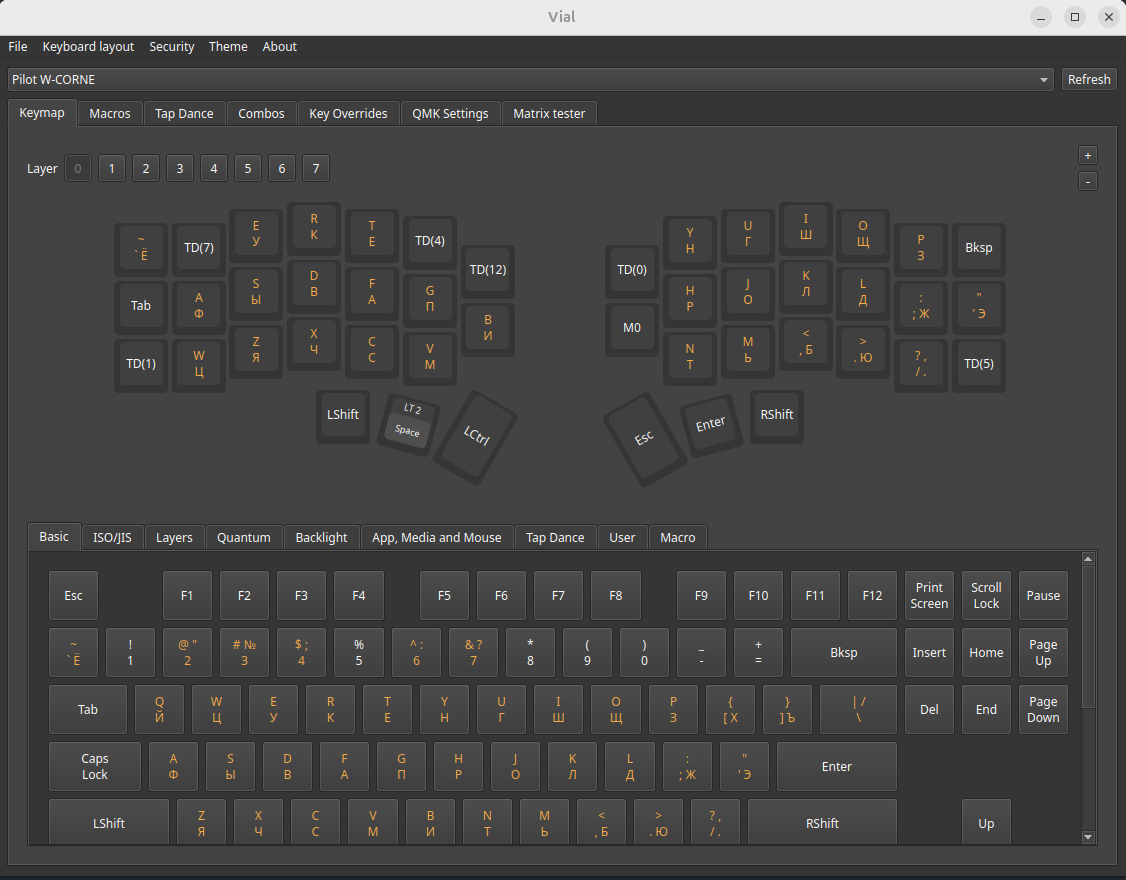Select the TD(7) key on the keymap
The height and width of the screenshot is (880, 1126).
[199, 248]
